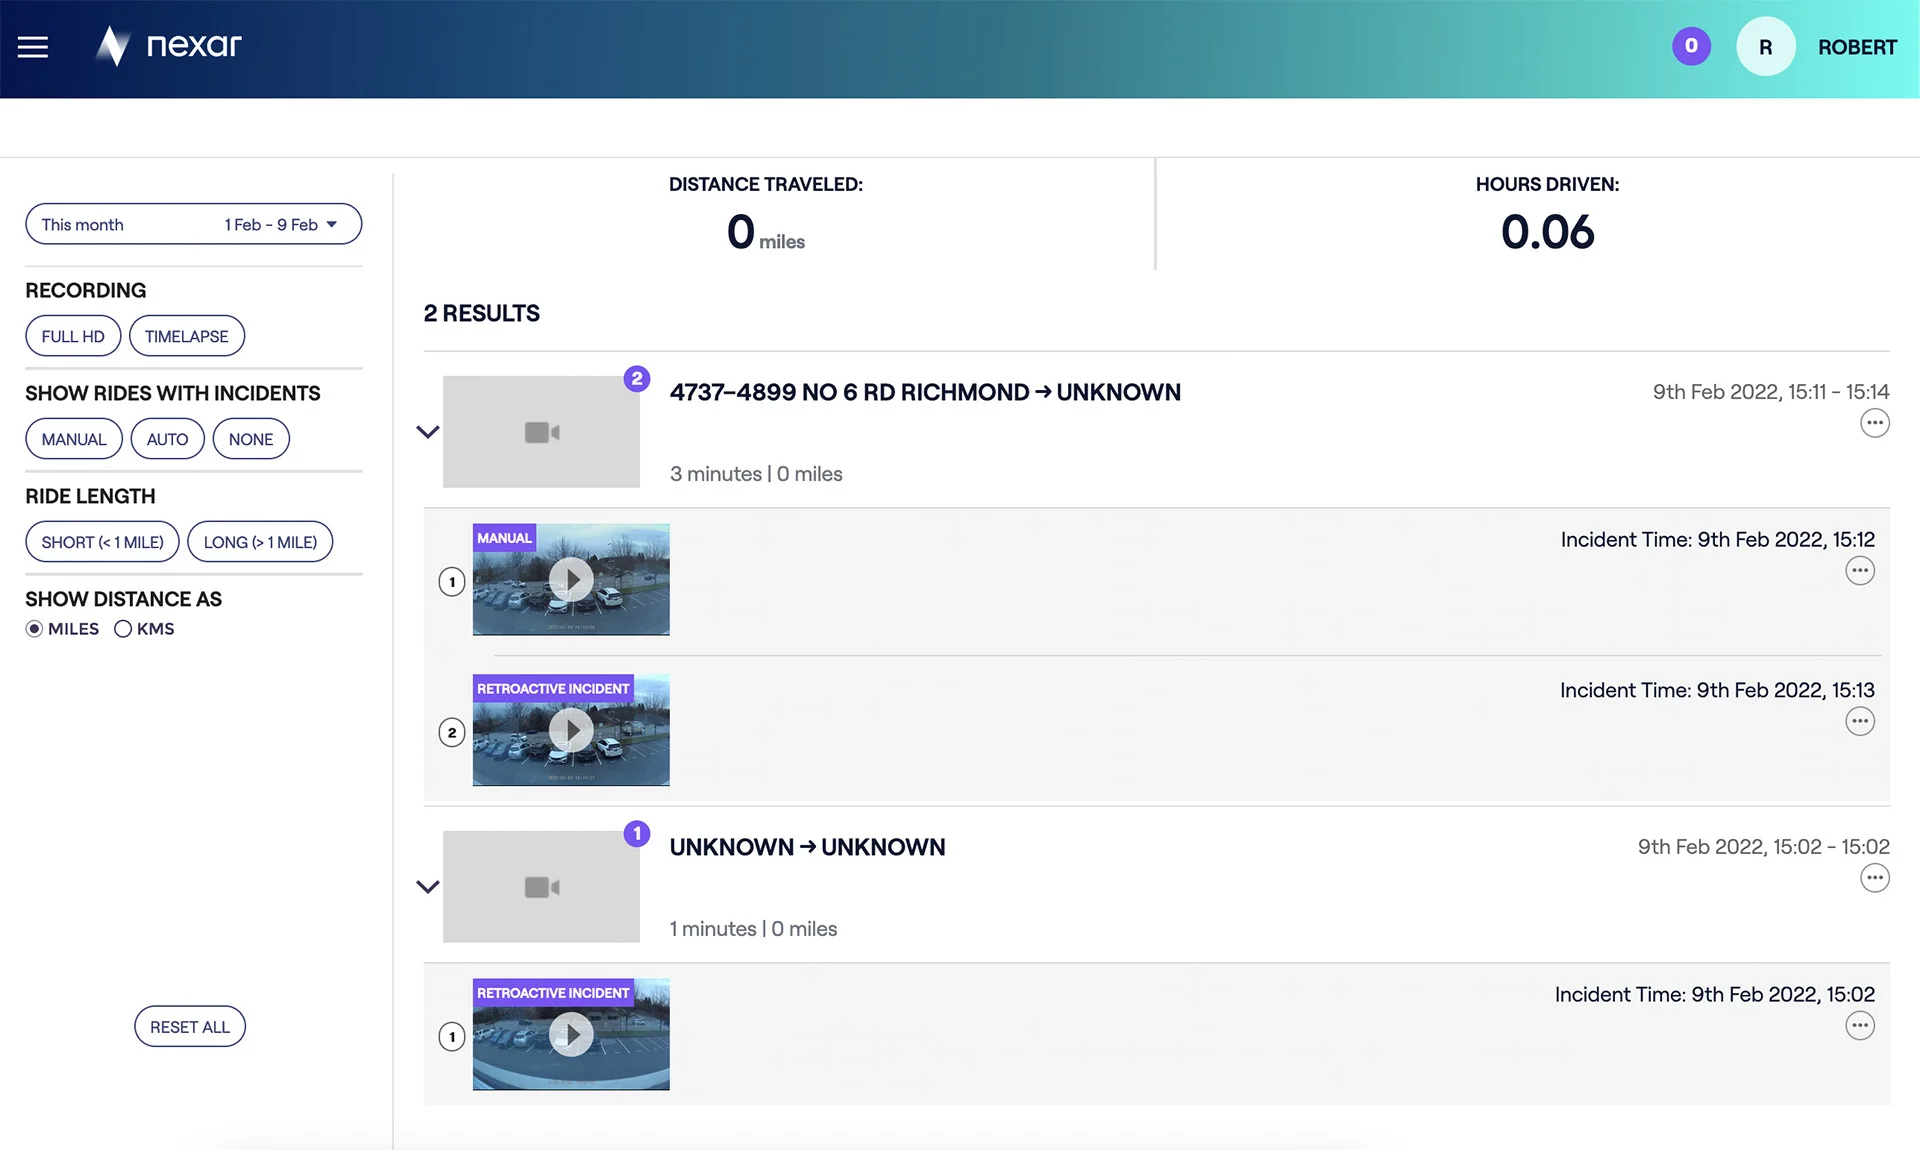Click the Nexar logo
Image resolution: width=1920 pixels, height=1150 pixels.
coord(169,45)
